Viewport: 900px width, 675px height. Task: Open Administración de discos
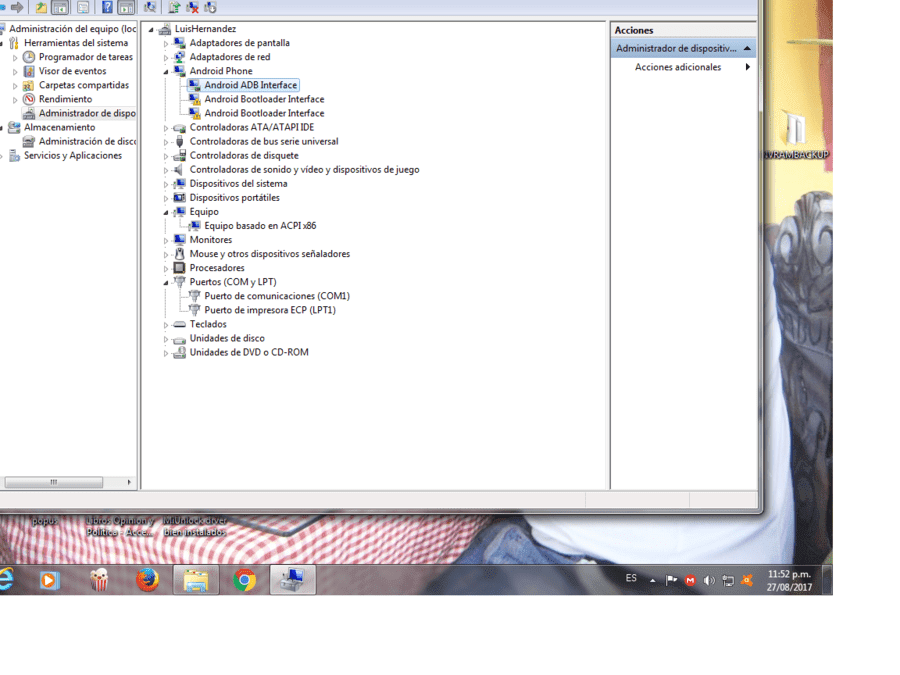pyautogui.click(x=87, y=141)
